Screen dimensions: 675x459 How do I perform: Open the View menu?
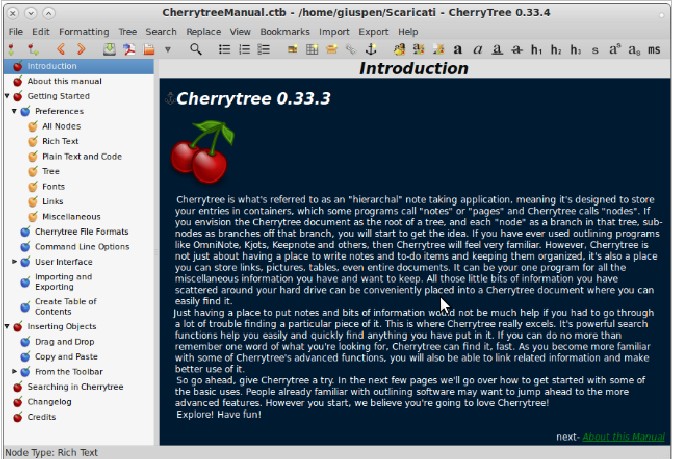point(240,32)
